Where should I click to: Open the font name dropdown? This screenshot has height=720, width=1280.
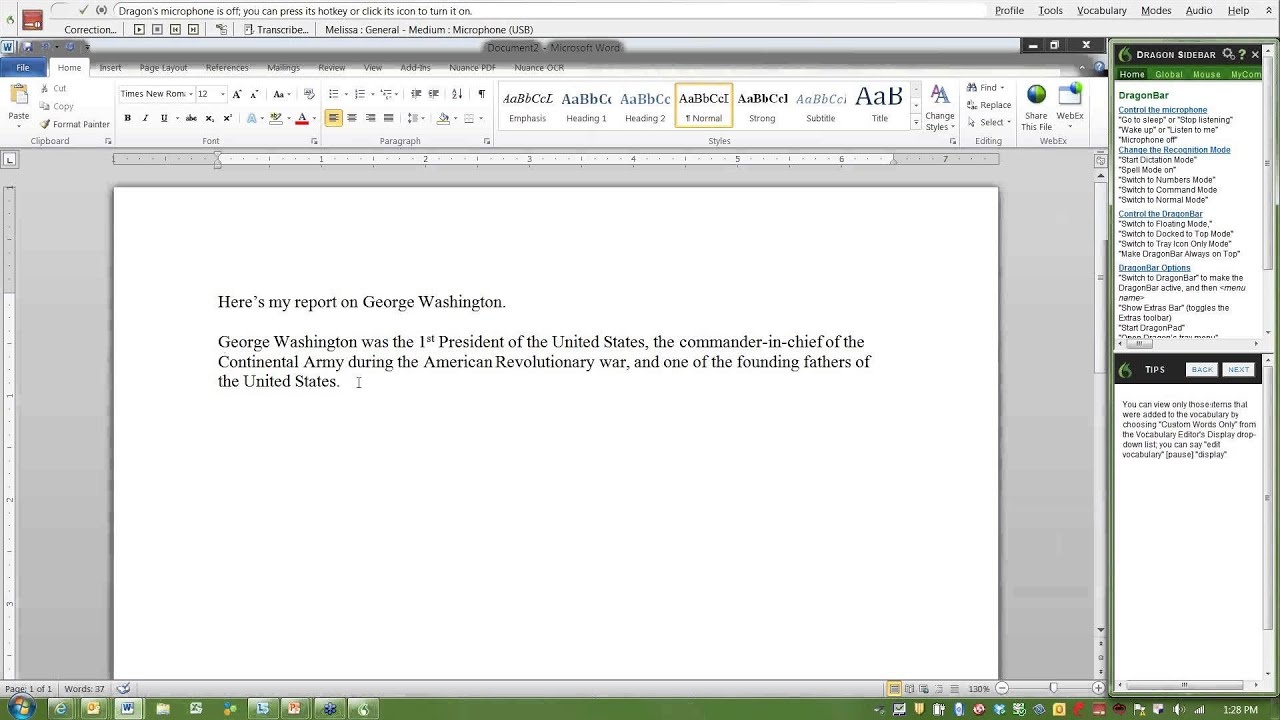190,94
